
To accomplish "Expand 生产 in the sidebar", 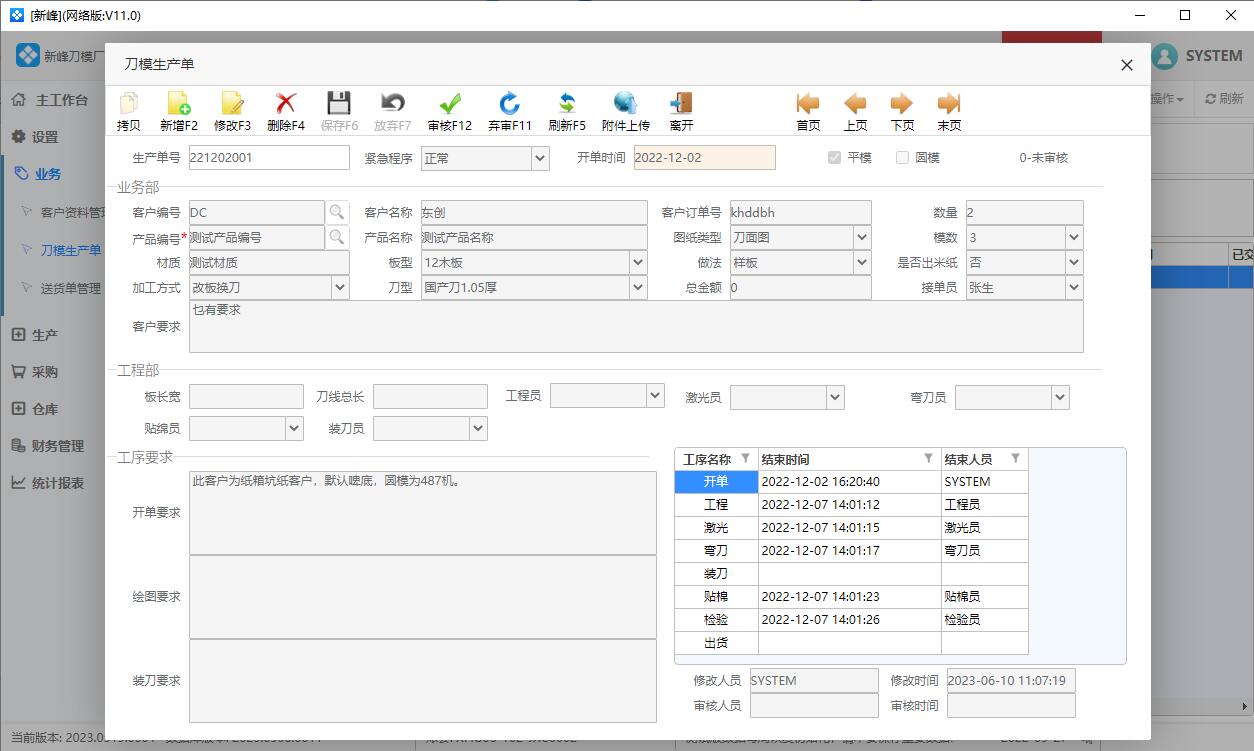I will (x=36, y=335).
